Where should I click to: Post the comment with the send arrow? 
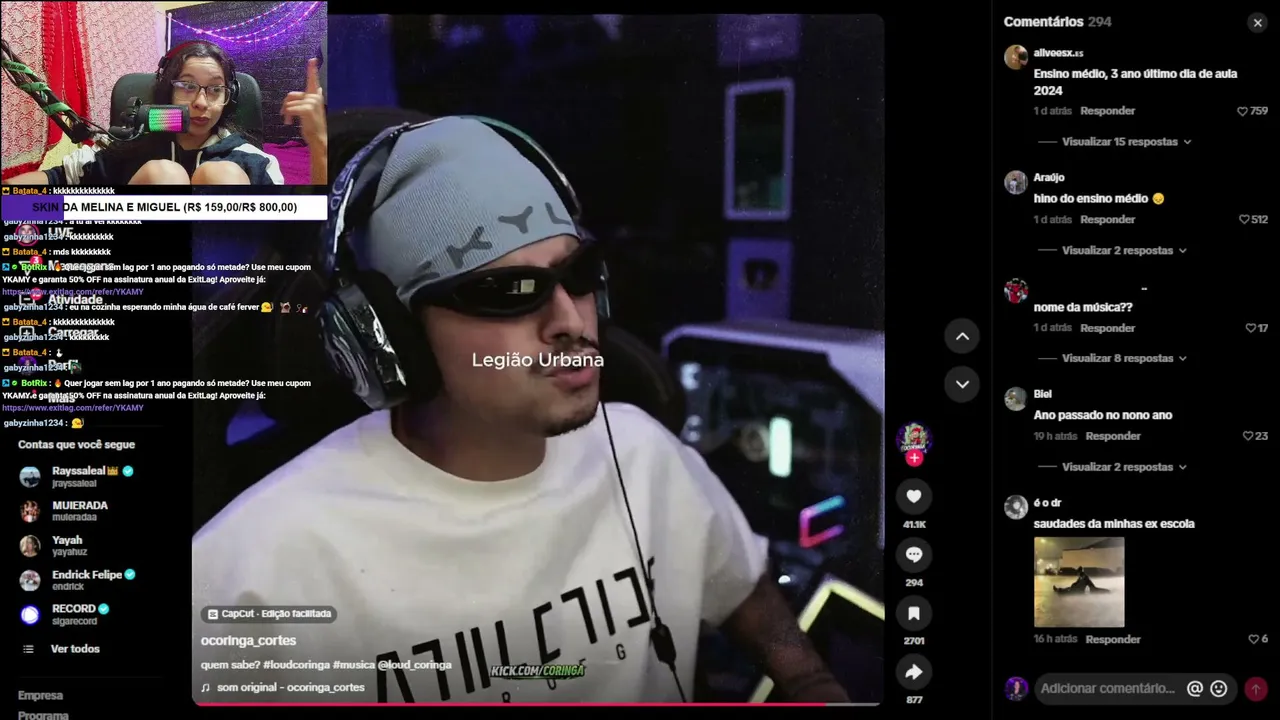point(1255,688)
